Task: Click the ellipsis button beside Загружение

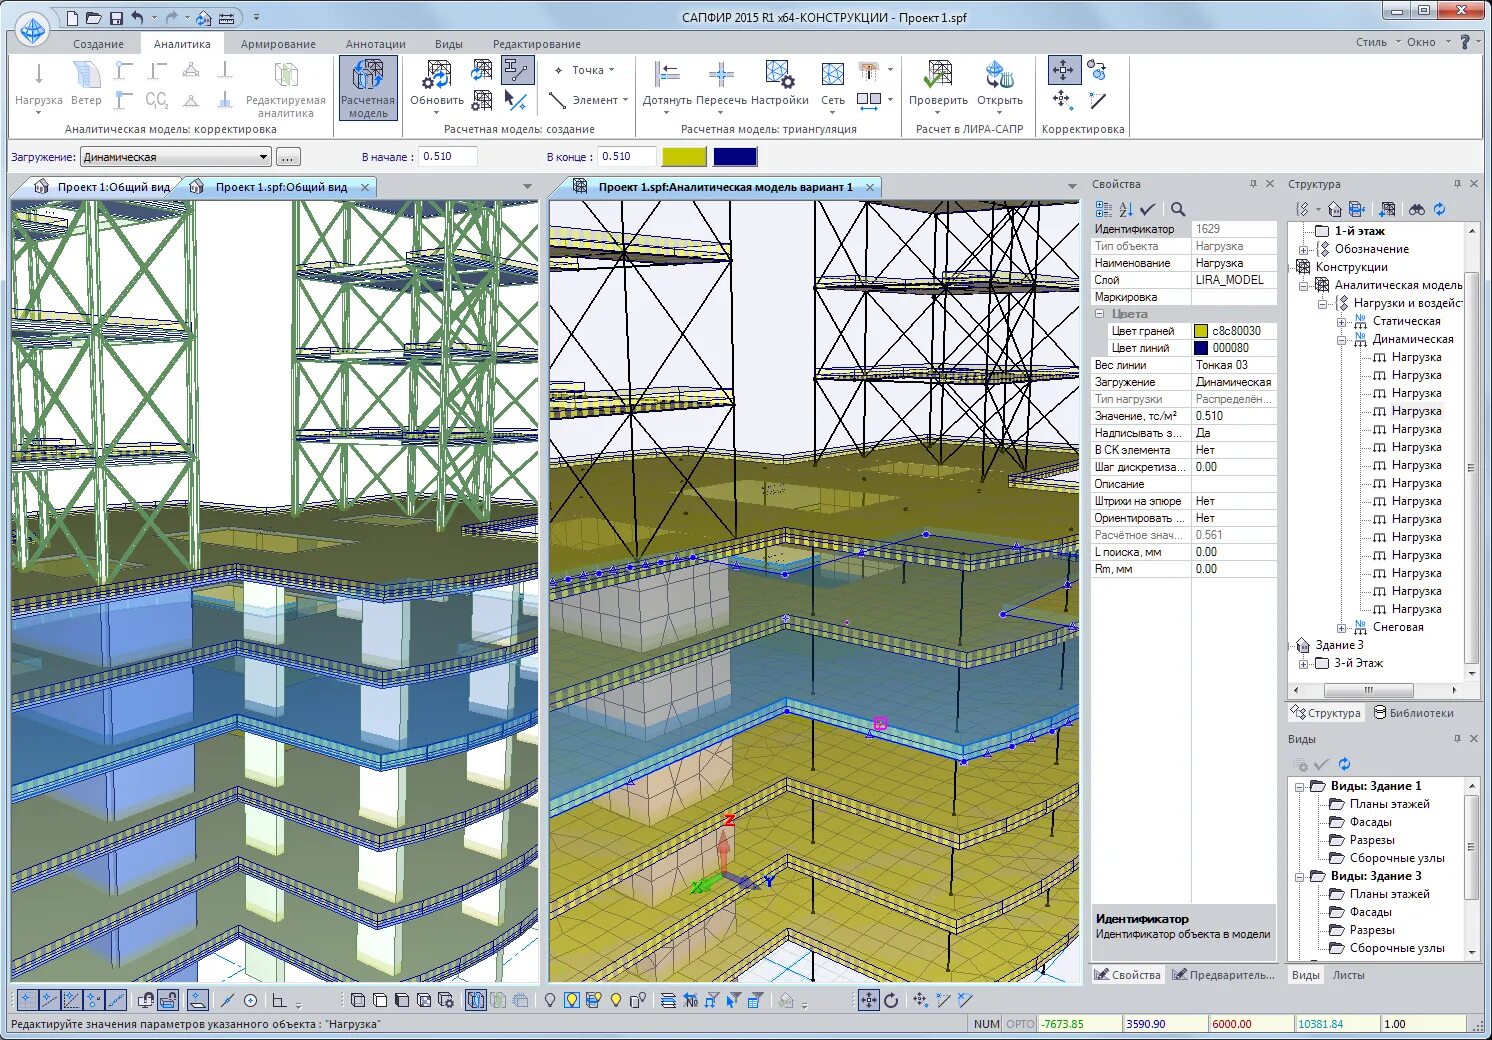Action: [x=287, y=157]
